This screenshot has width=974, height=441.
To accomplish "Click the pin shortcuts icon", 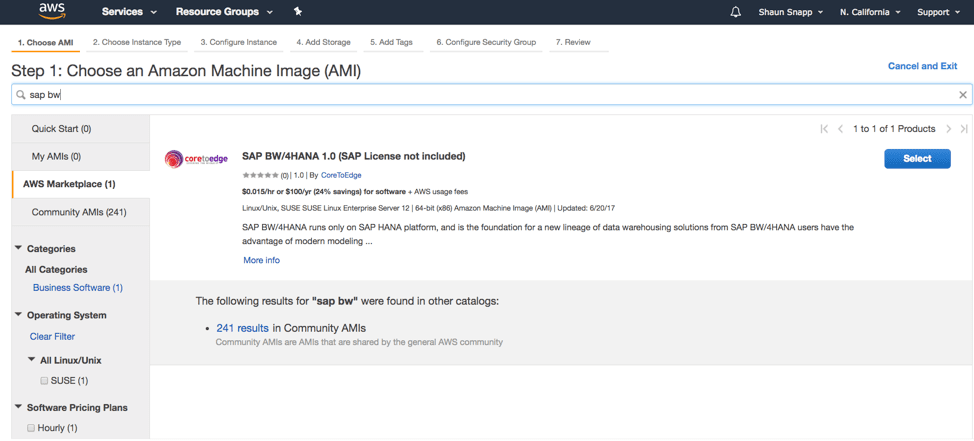I will pyautogui.click(x=298, y=12).
